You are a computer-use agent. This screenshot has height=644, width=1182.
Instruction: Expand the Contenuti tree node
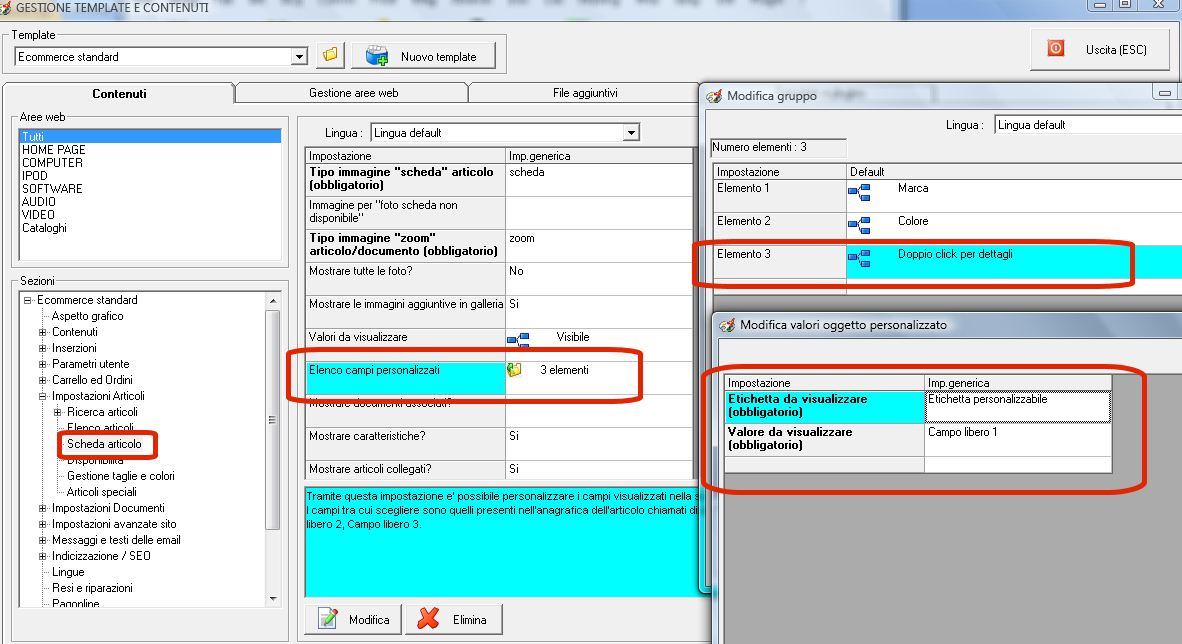pos(43,332)
